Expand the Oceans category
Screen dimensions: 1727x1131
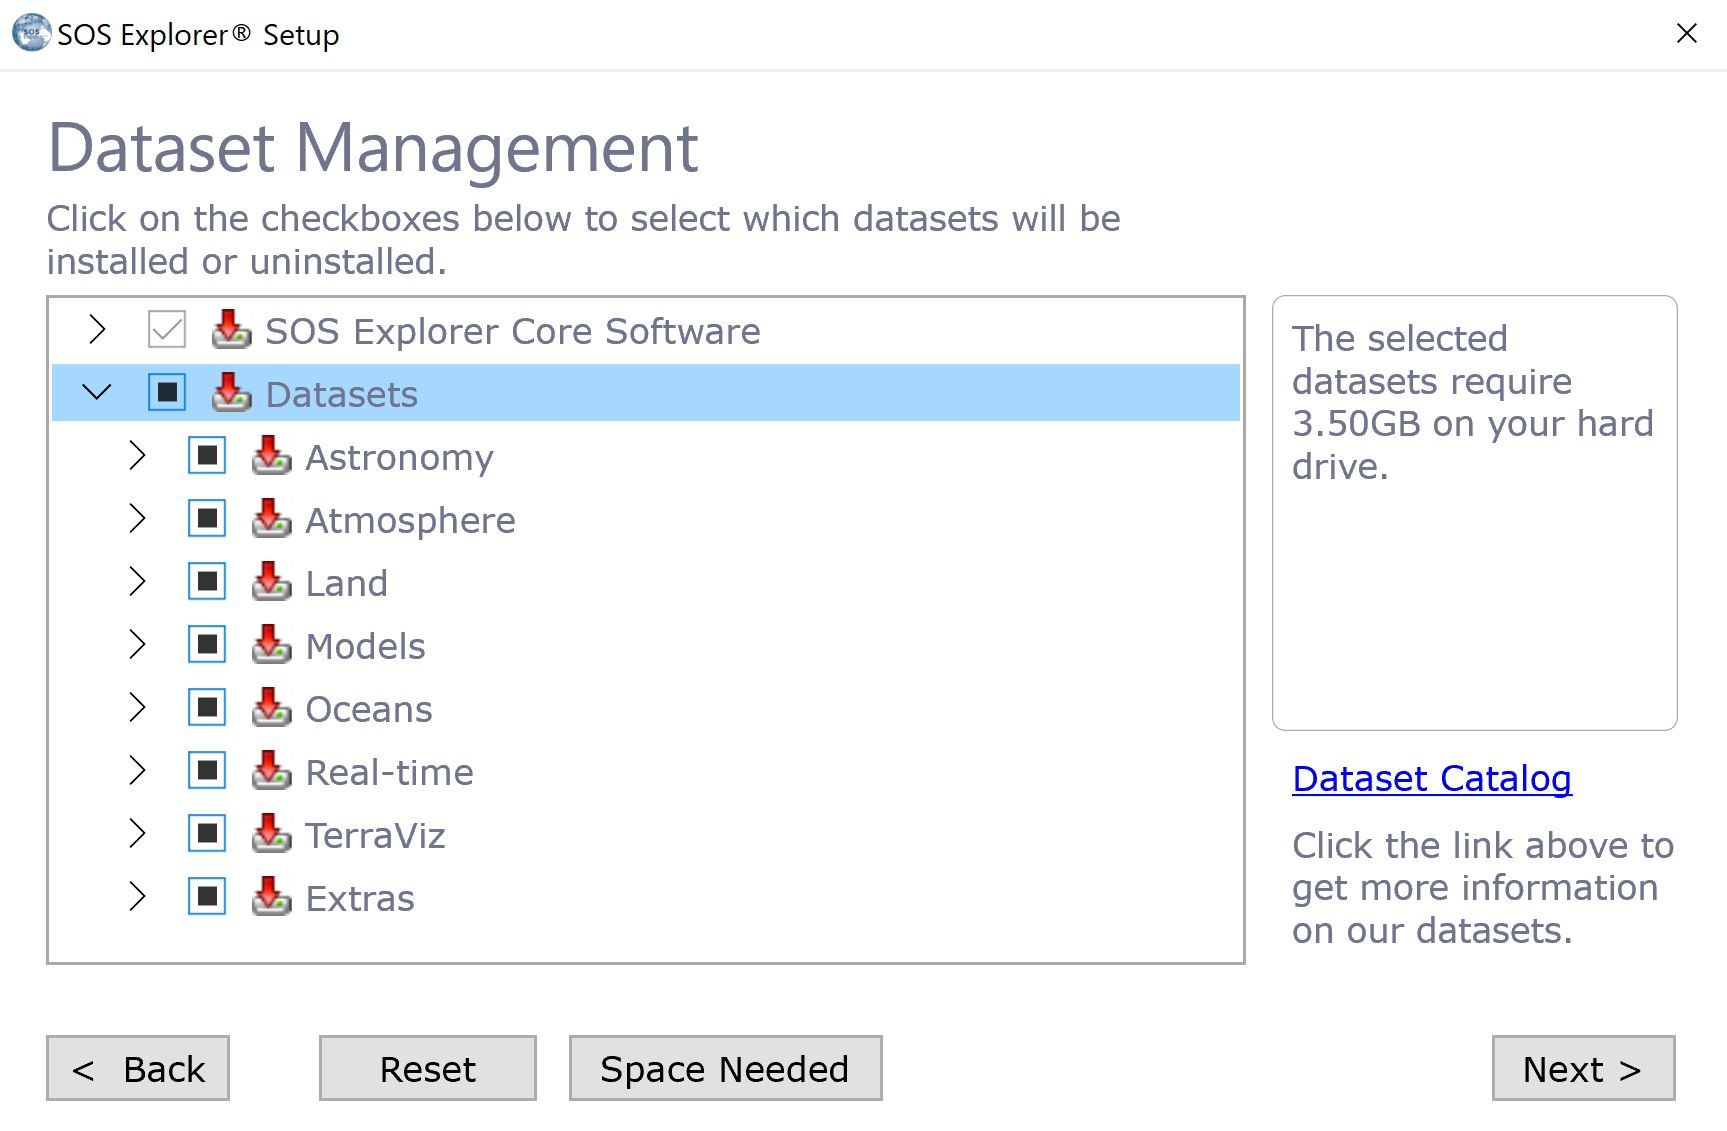coord(137,707)
